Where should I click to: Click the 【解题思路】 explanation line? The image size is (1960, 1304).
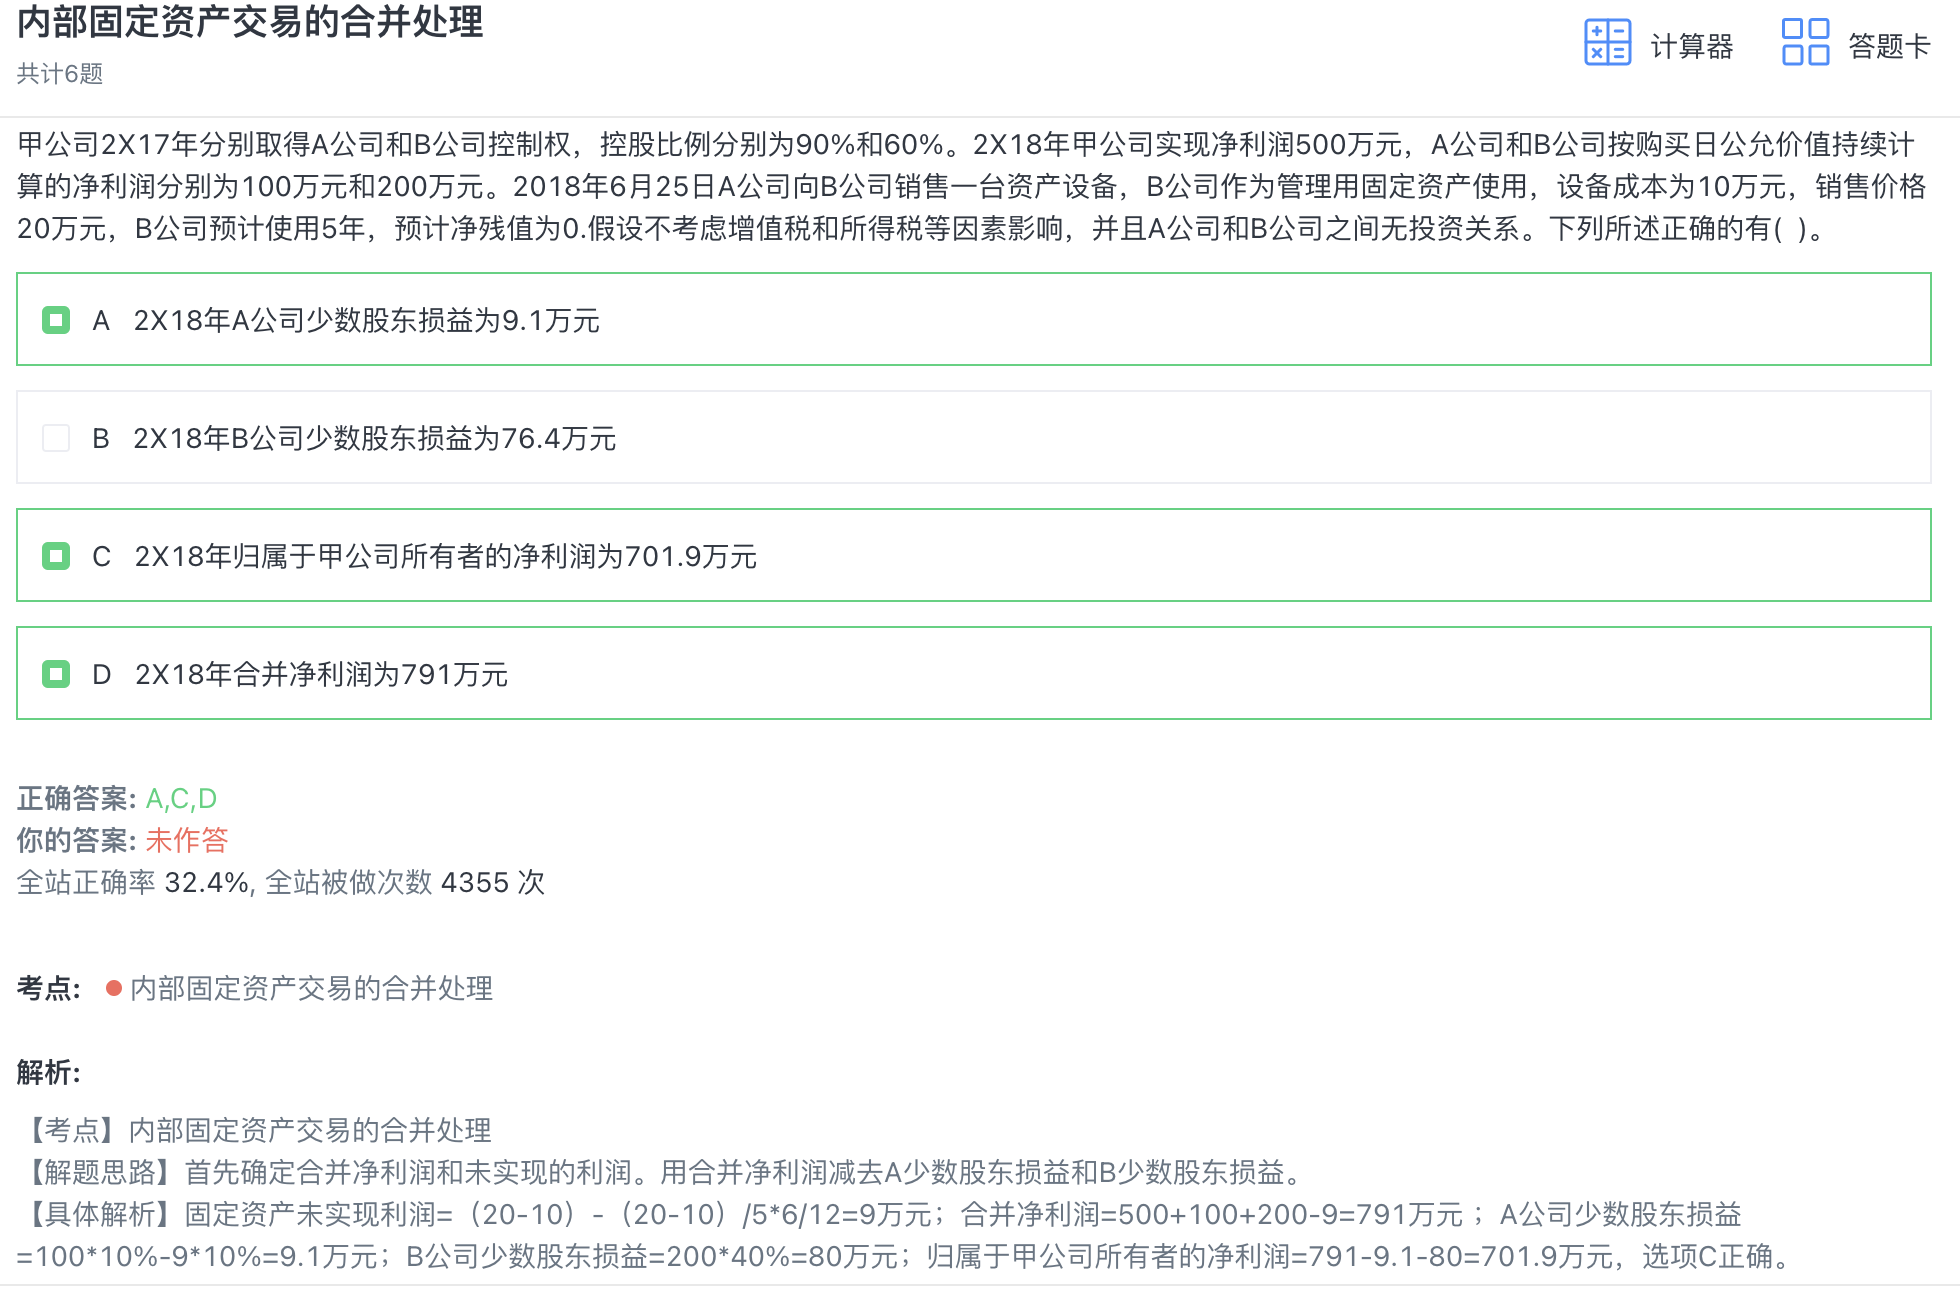pyautogui.click(x=660, y=1172)
